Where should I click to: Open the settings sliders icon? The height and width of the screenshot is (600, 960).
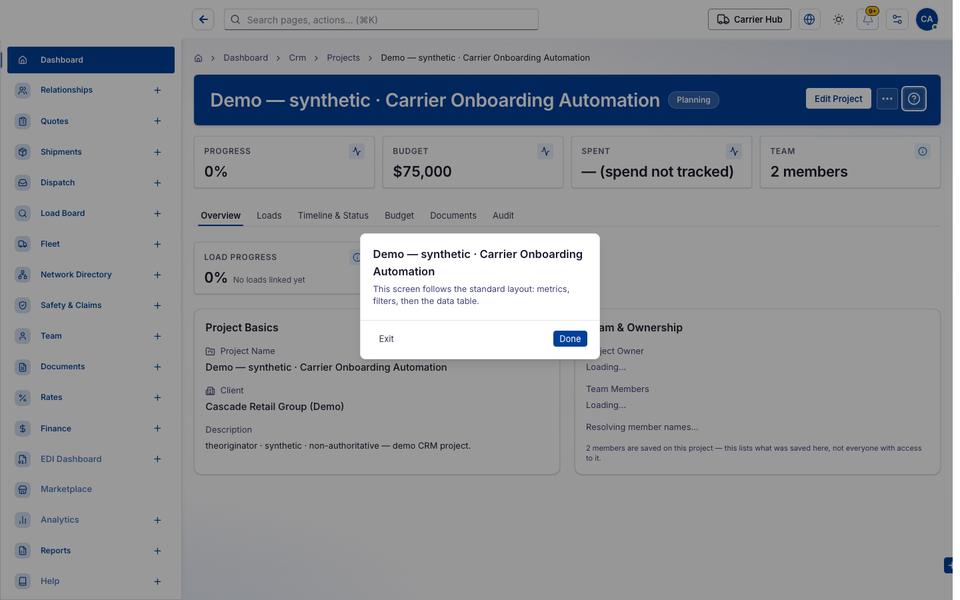897,20
